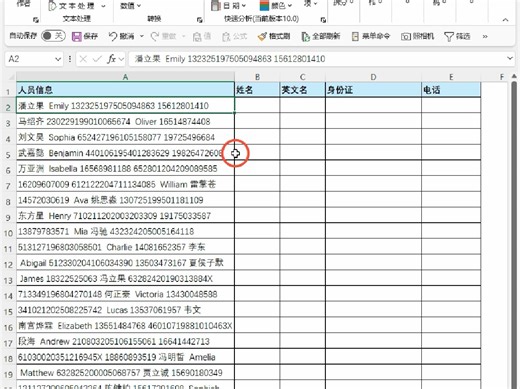Select the cell containing Isabella

pyautogui.click(x=125, y=169)
